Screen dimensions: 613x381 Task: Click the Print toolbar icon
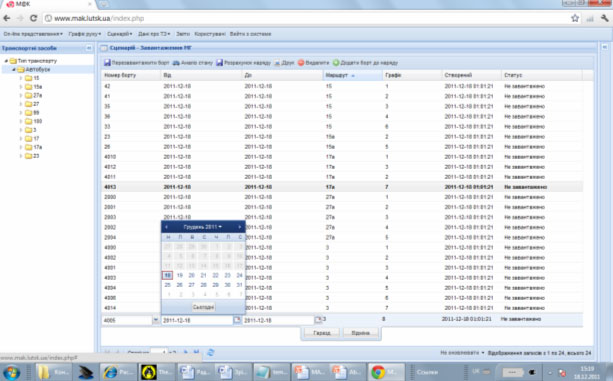tap(277, 63)
